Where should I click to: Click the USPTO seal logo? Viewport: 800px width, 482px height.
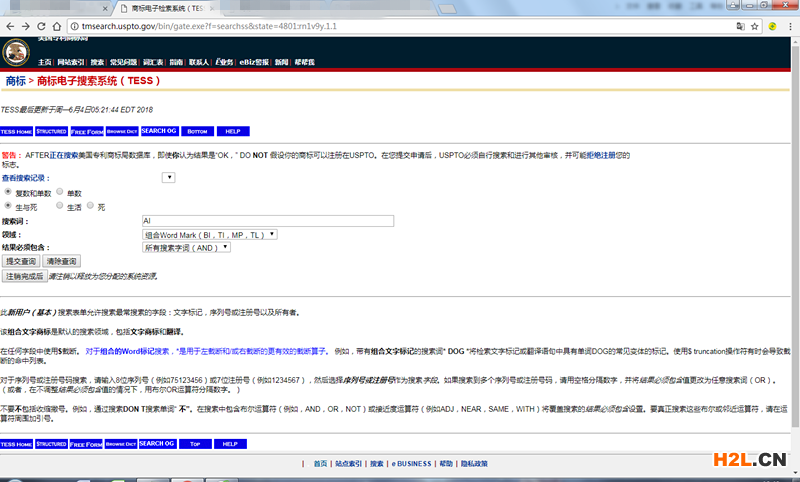pyautogui.click(x=16, y=52)
